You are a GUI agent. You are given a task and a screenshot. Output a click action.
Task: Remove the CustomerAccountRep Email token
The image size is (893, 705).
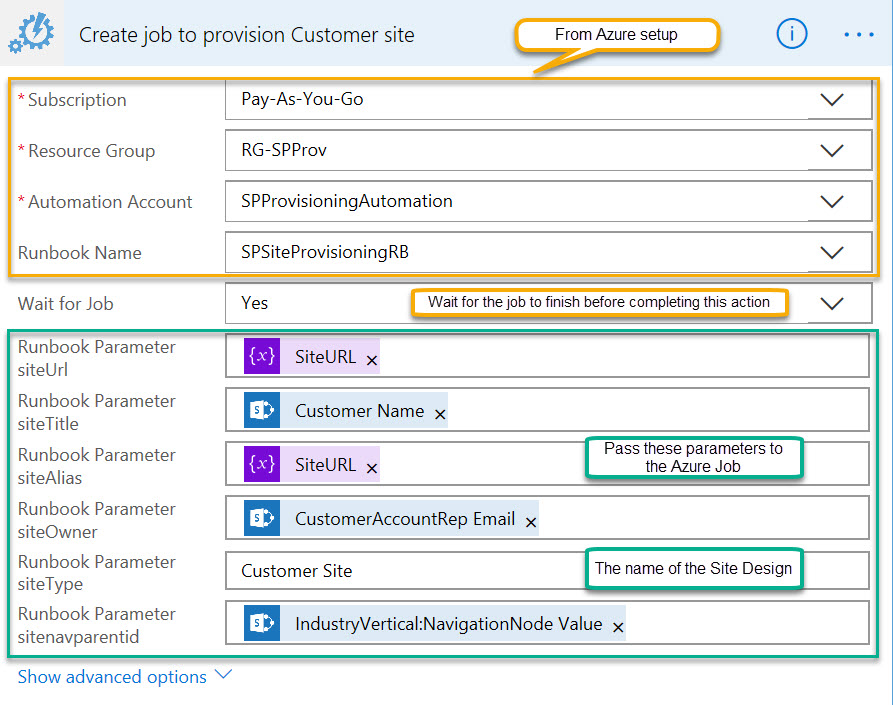pyautogui.click(x=530, y=520)
